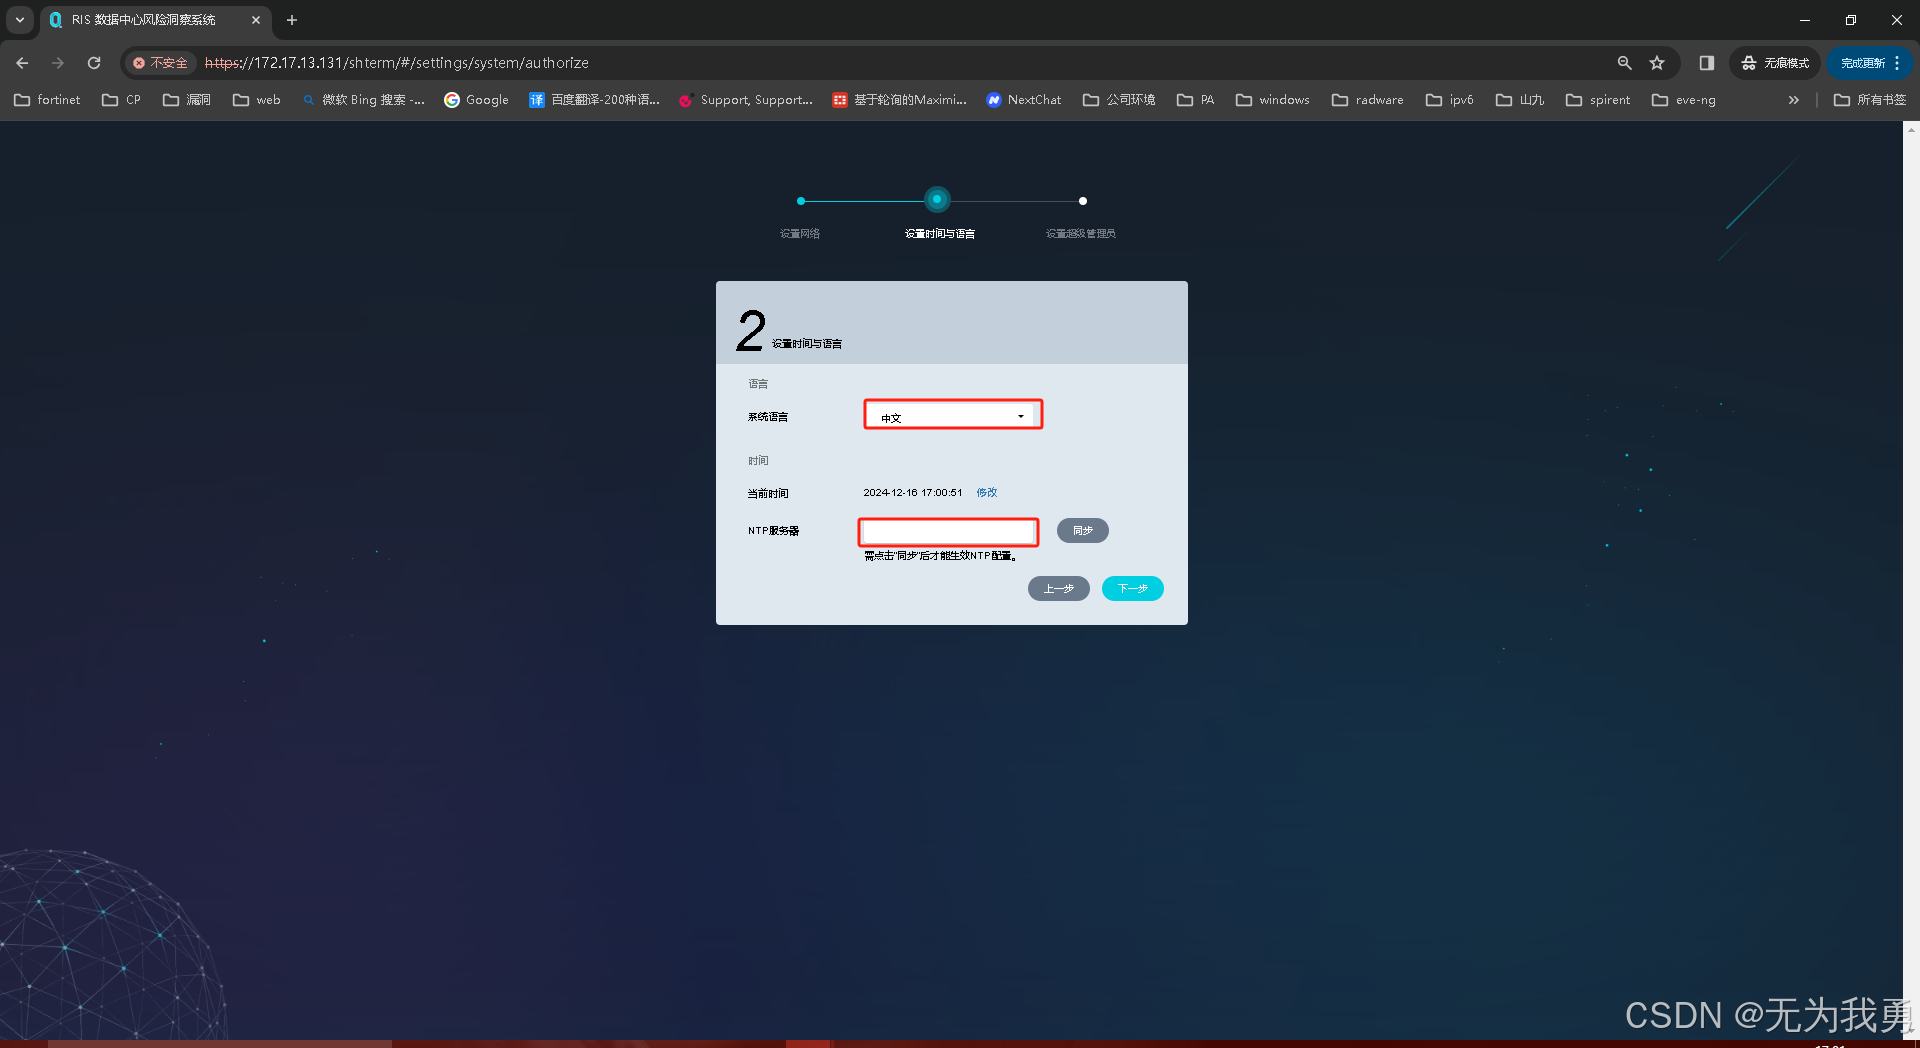This screenshot has height=1048, width=1920.
Task: Open the 所有书签 all bookmarks folder
Action: pos(1870,100)
